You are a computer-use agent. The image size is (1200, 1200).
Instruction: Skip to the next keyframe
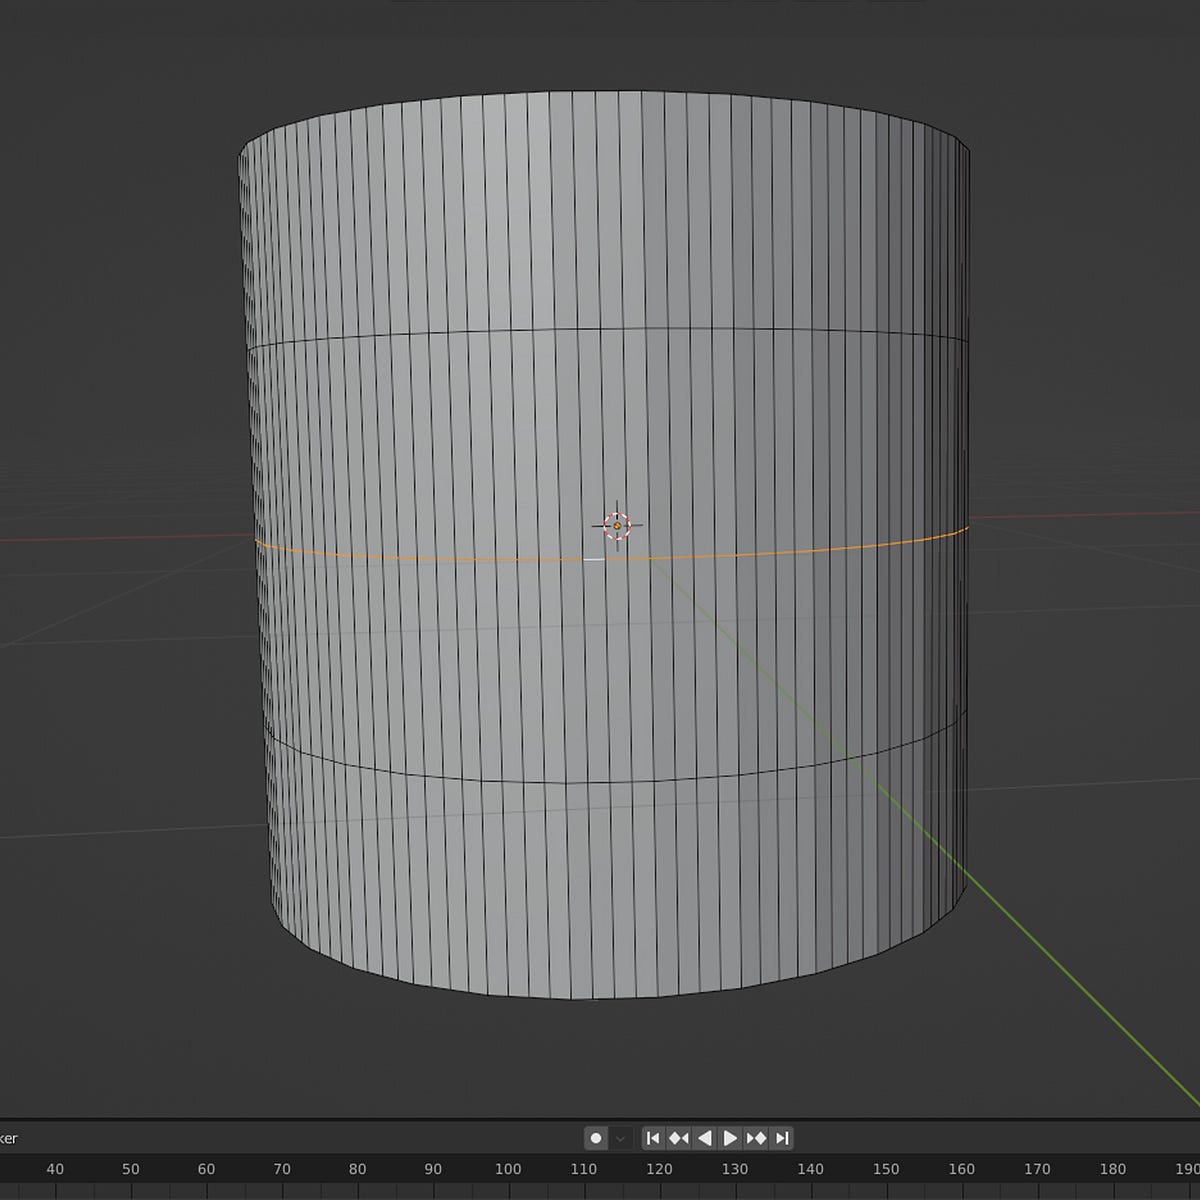click(758, 1138)
